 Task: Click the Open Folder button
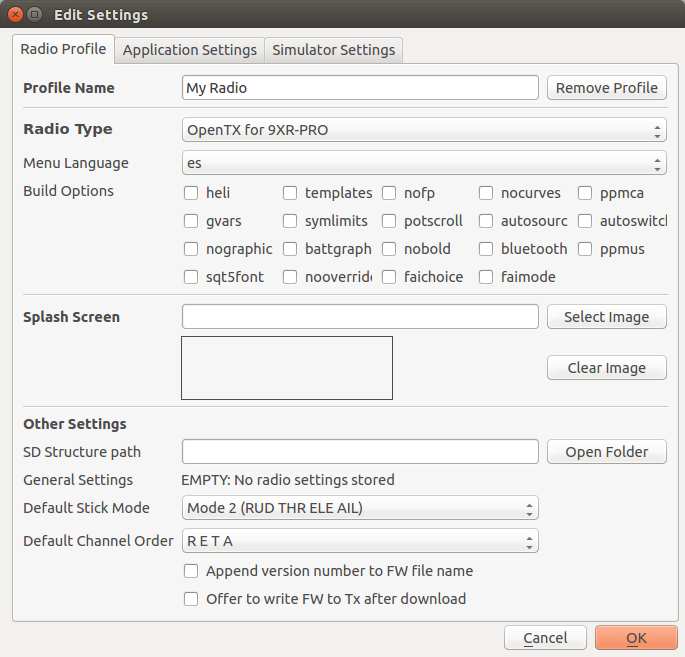coord(606,452)
